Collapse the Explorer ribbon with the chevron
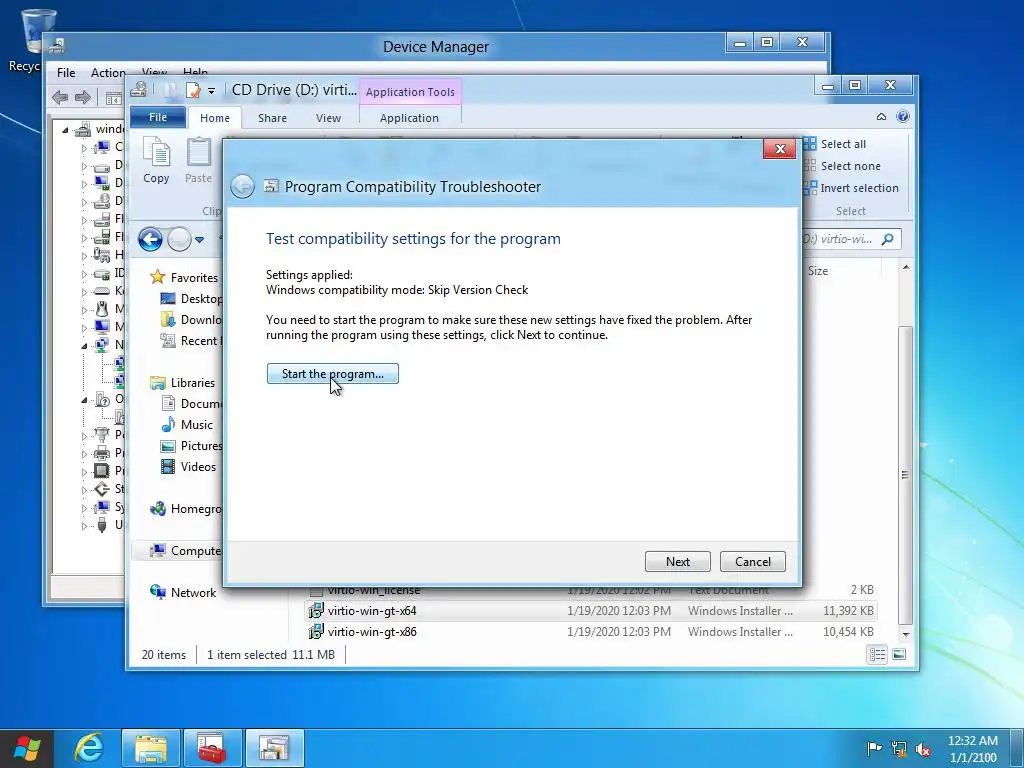1024x768 pixels. 881,117
